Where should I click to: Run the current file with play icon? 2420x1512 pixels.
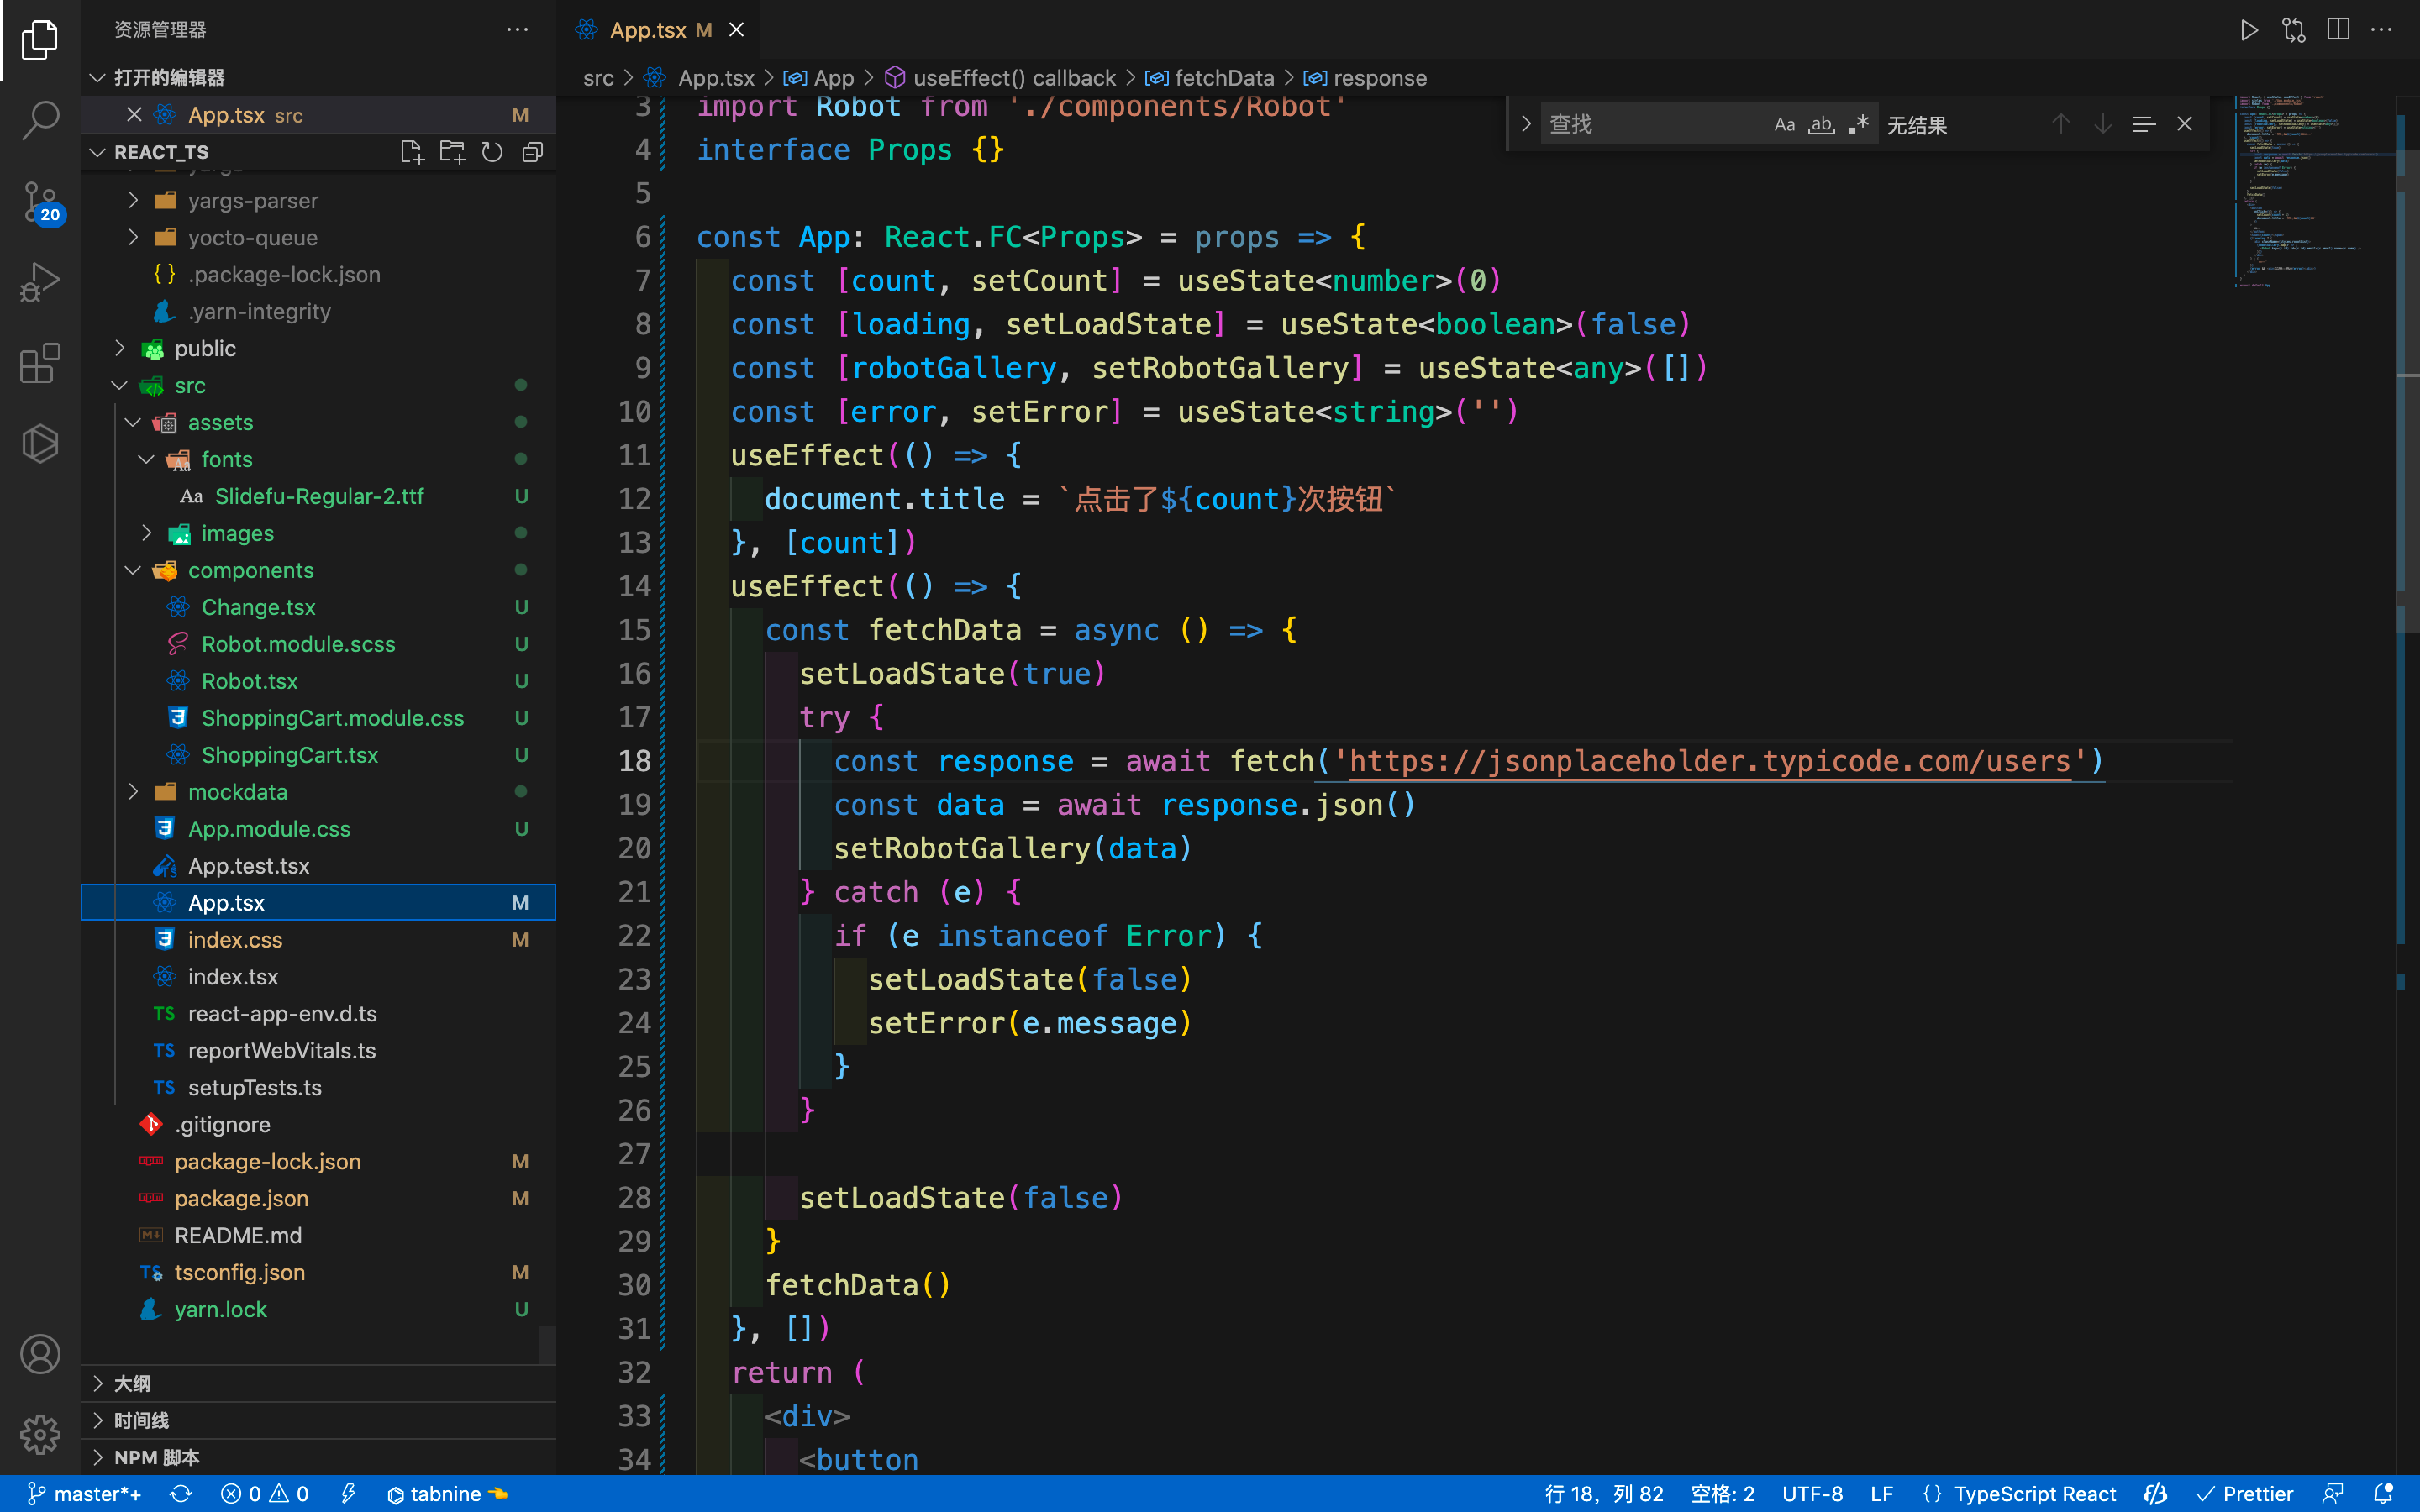click(x=2249, y=30)
